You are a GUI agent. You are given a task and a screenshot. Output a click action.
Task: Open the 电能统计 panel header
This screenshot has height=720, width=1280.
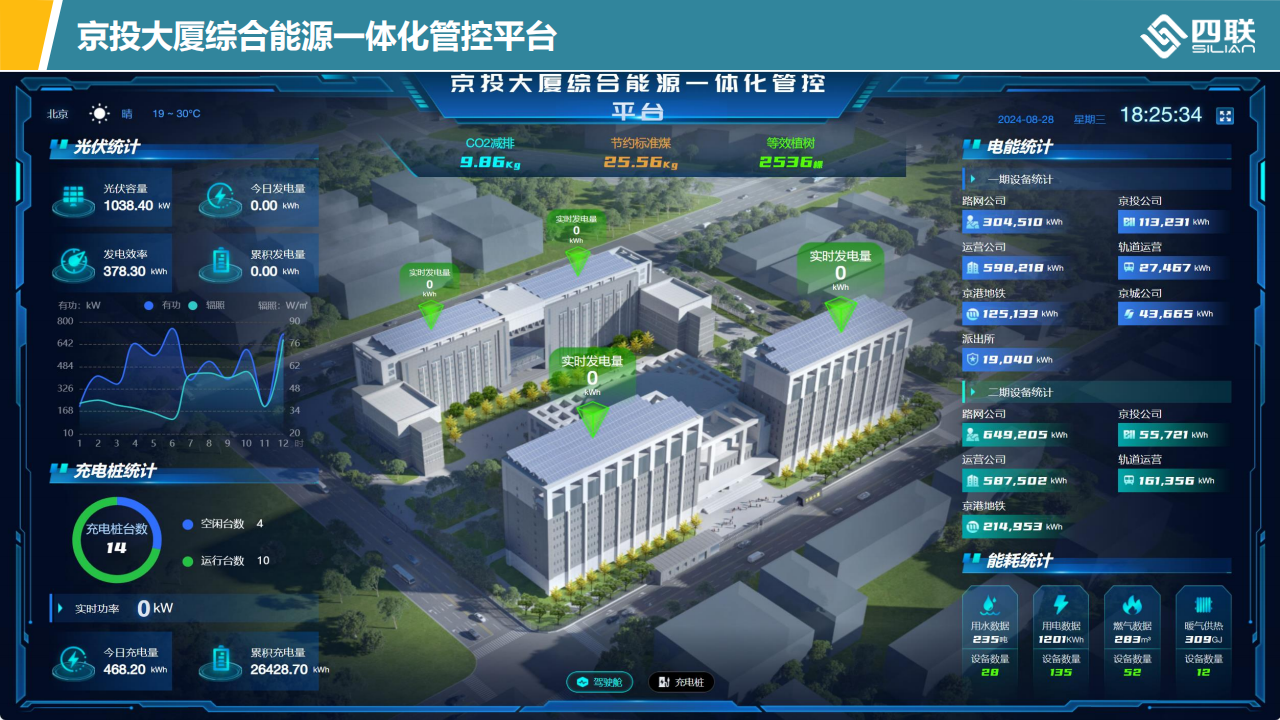click(x=1096, y=147)
